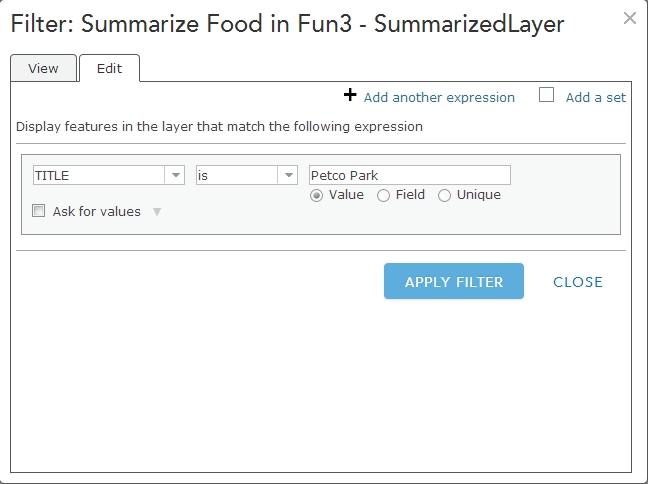Click the Petco Park value text box
Viewport: 648px width, 484px height.
[410, 175]
